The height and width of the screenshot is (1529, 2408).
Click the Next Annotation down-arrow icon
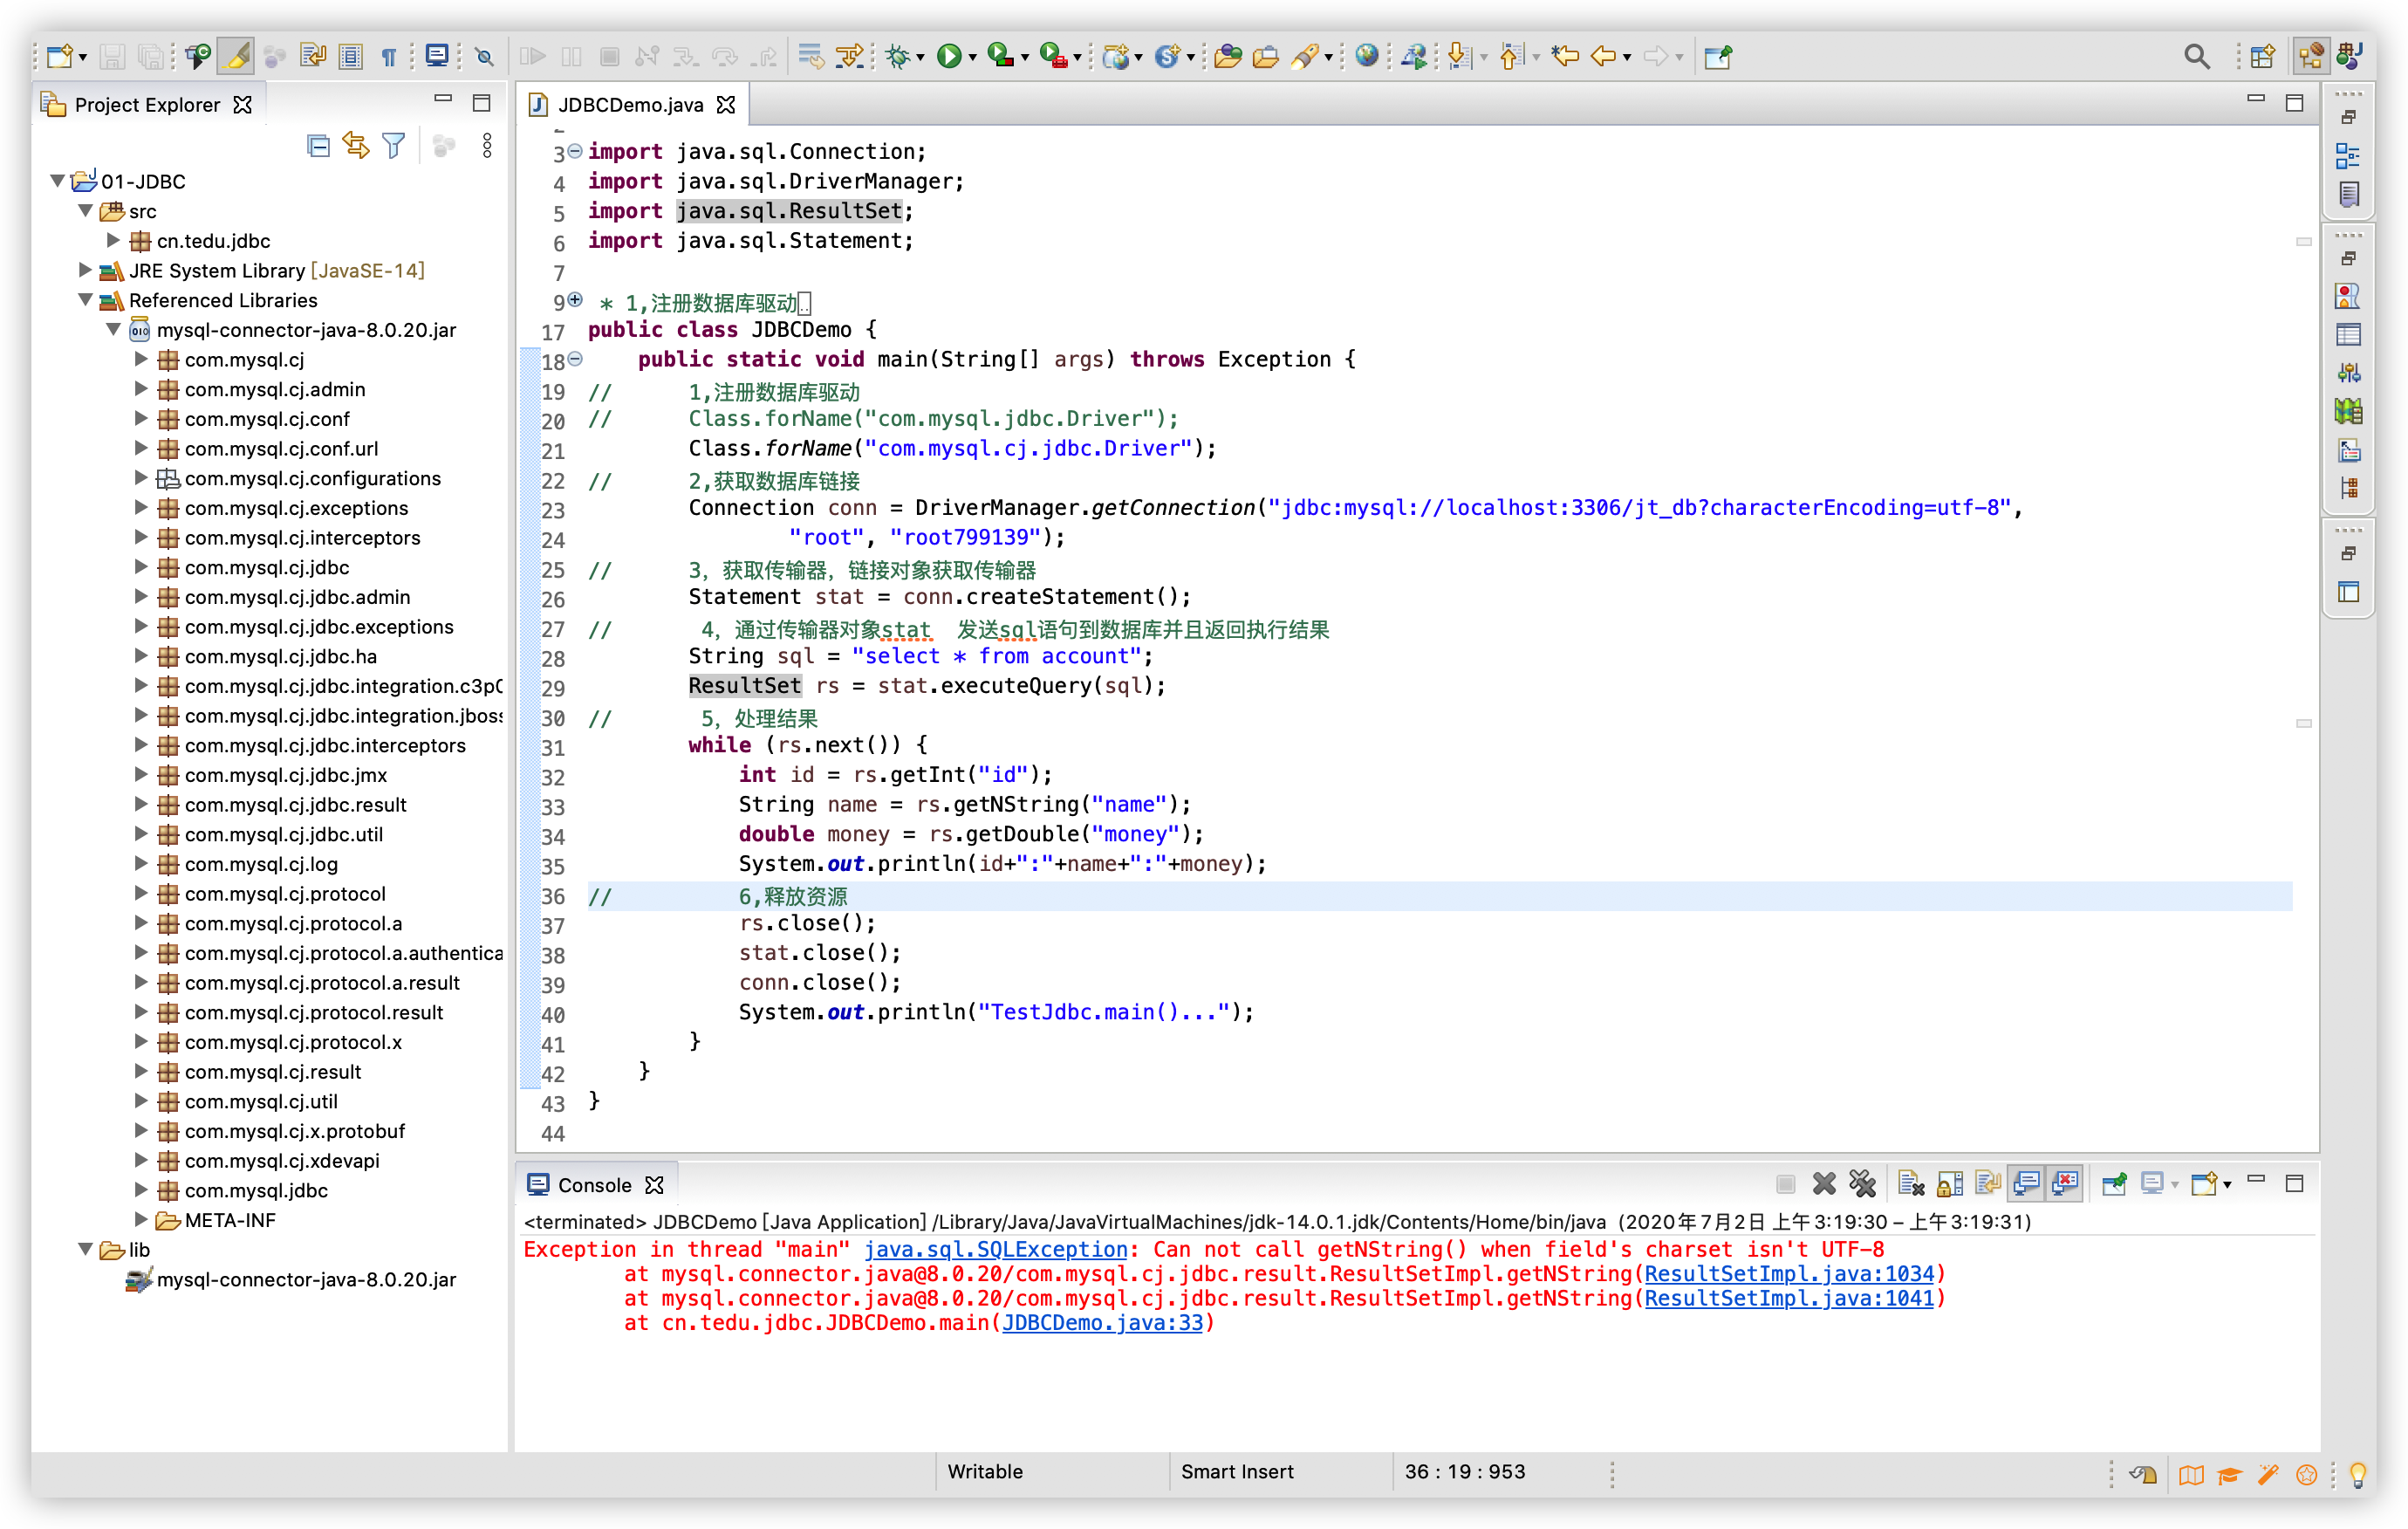[1460, 56]
